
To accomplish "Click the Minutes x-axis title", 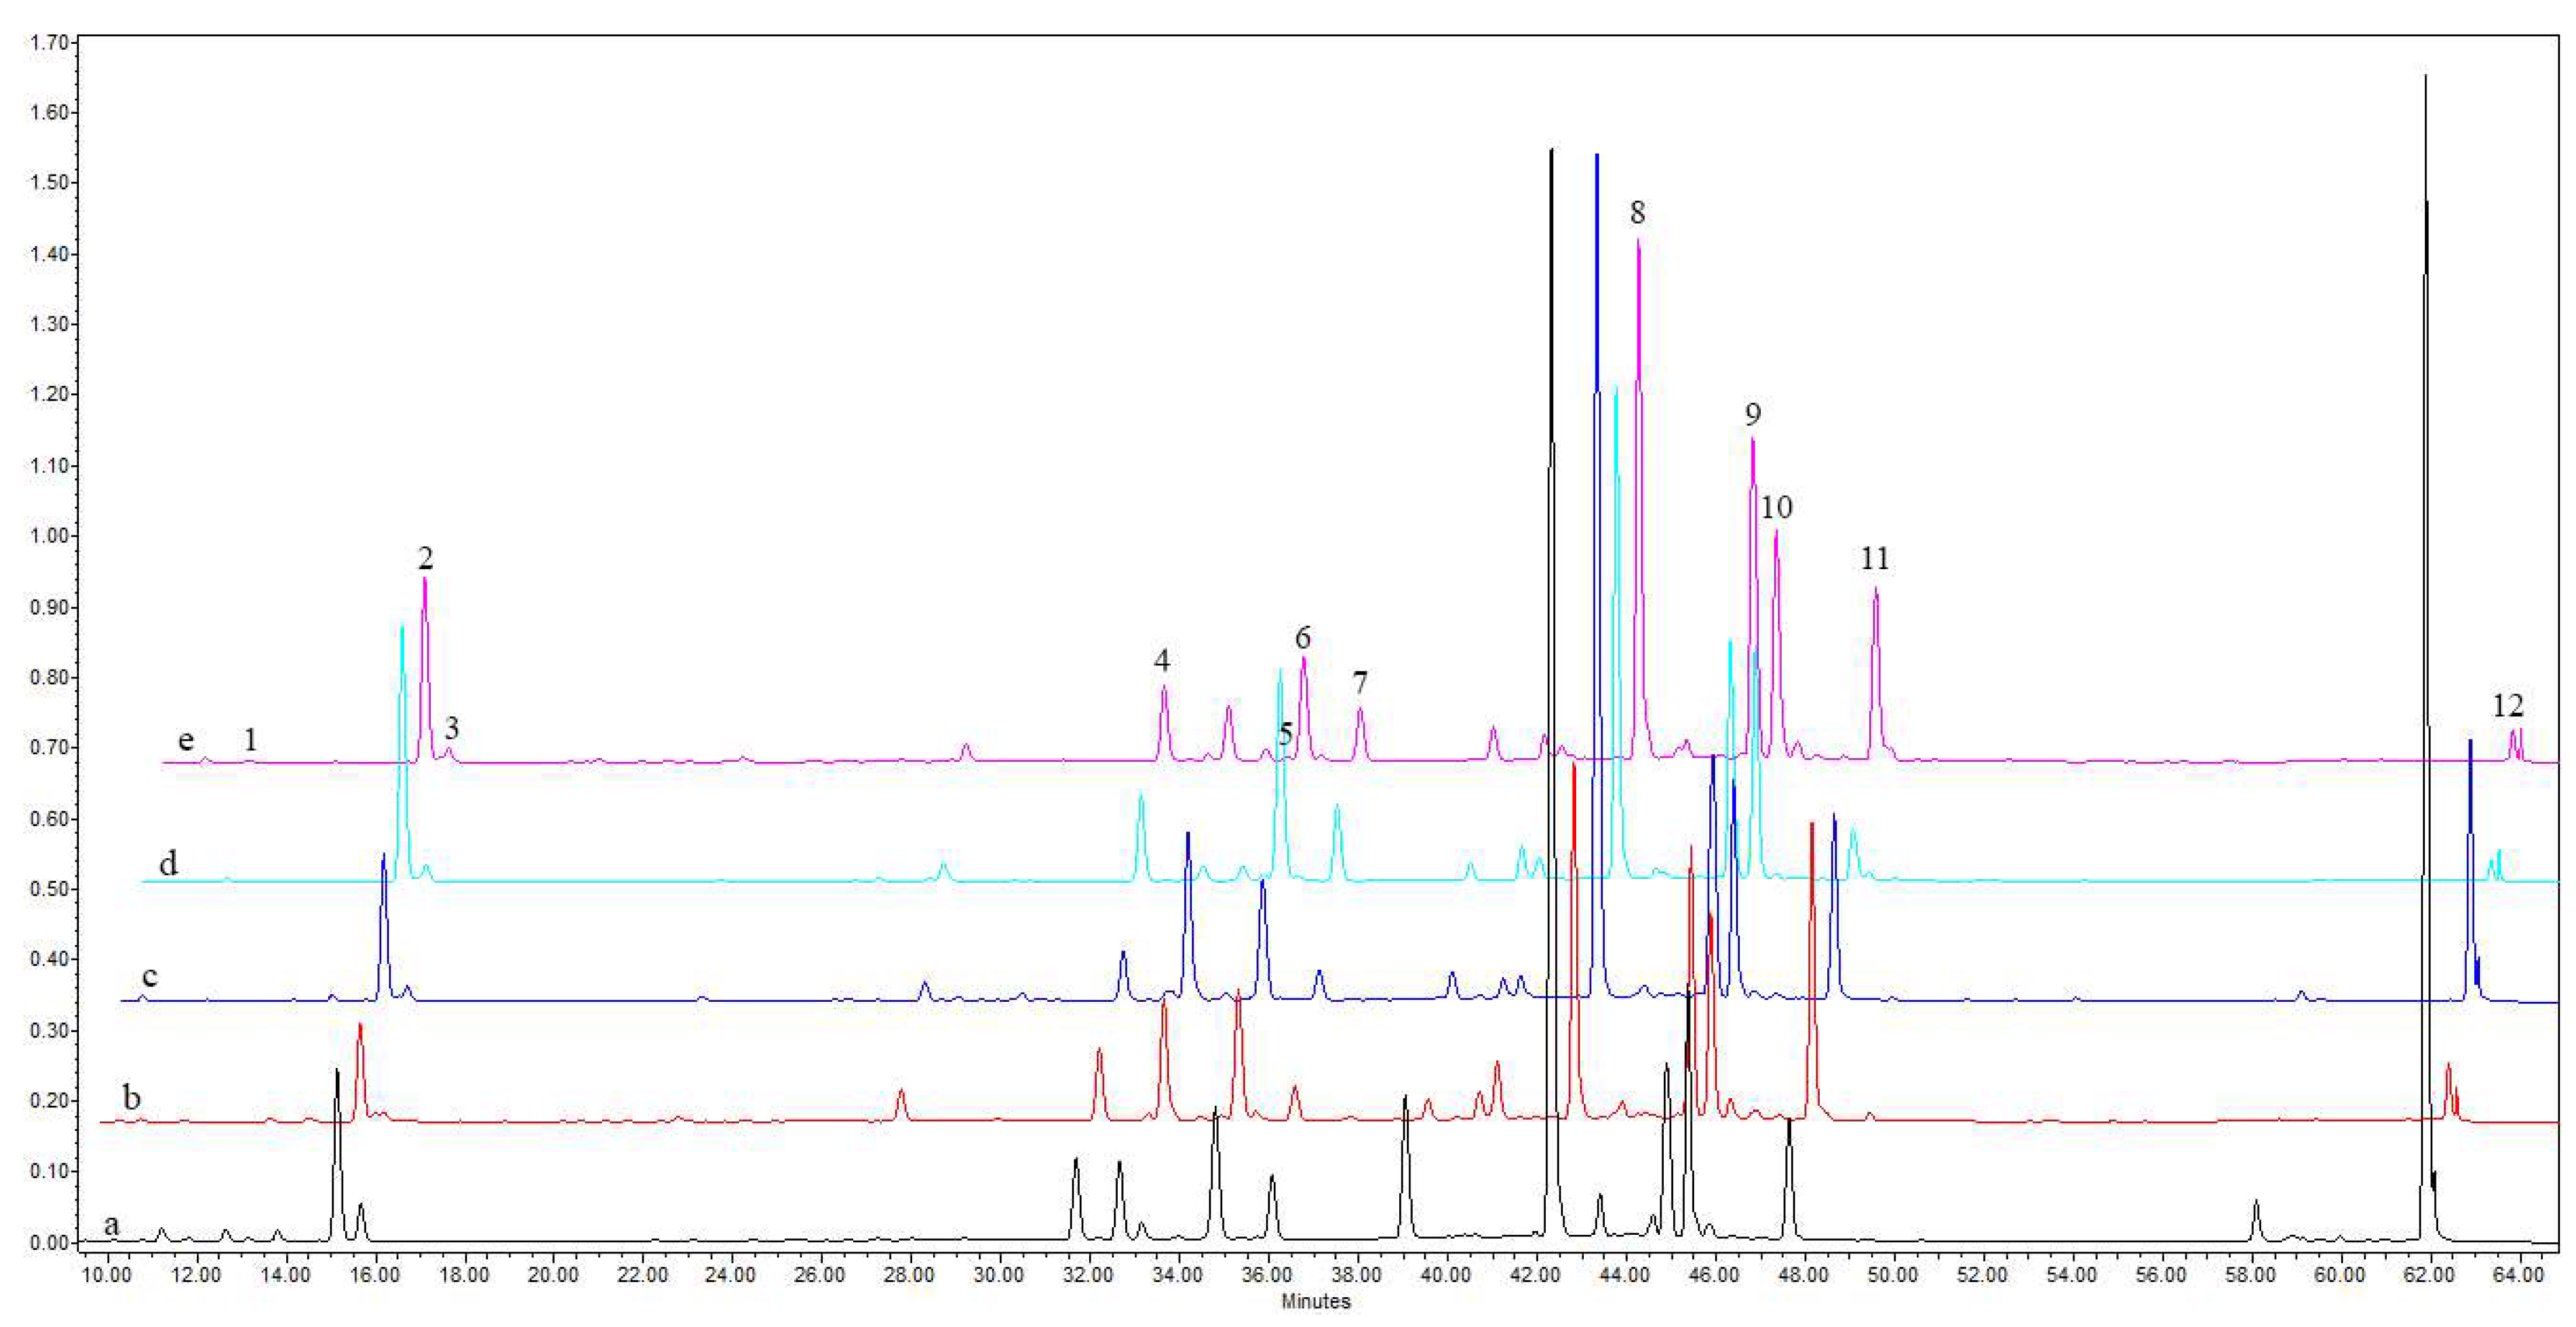I will pyautogui.click(x=1316, y=1301).
